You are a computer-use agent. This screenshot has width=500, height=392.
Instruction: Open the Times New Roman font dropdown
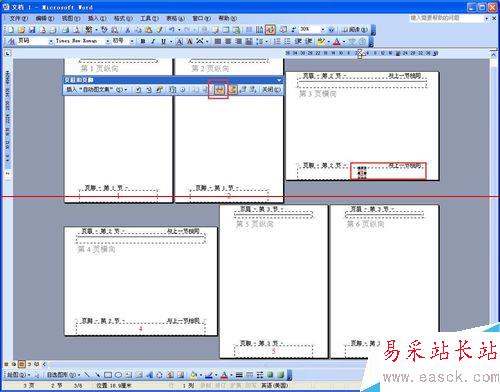(108, 41)
